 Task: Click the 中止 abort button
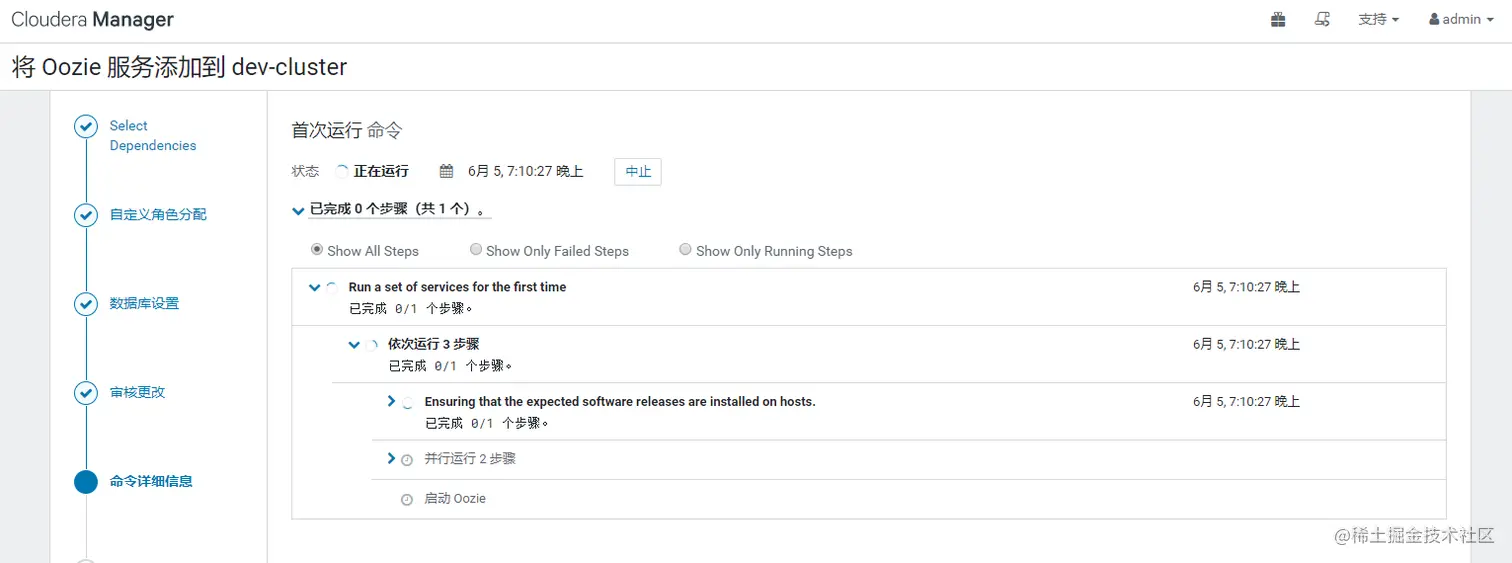pos(638,172)
